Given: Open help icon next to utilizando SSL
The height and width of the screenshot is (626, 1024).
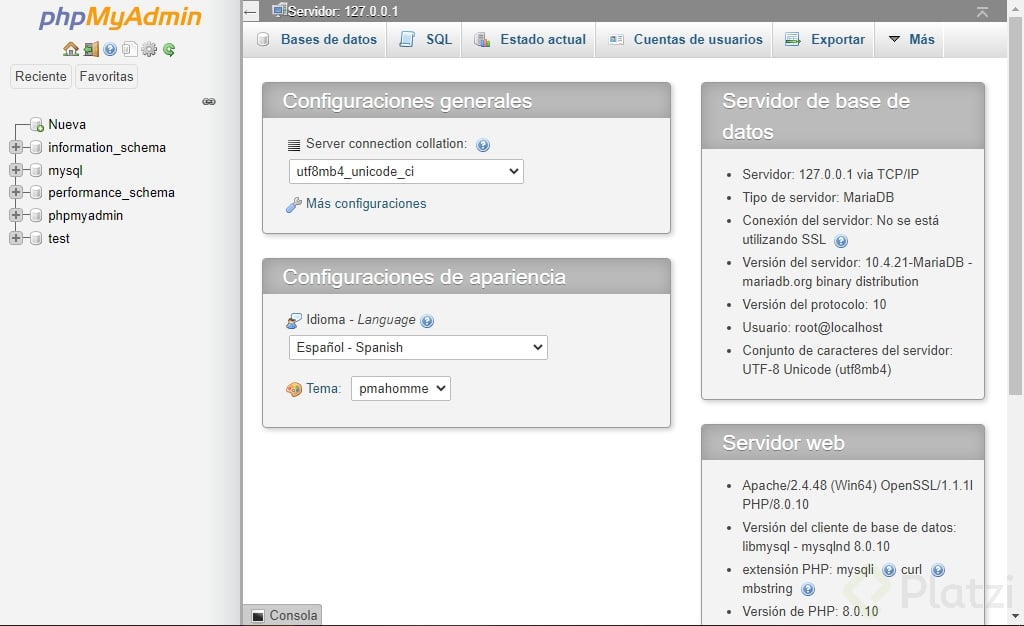Looking at the screenshot, I should [841, 241].
